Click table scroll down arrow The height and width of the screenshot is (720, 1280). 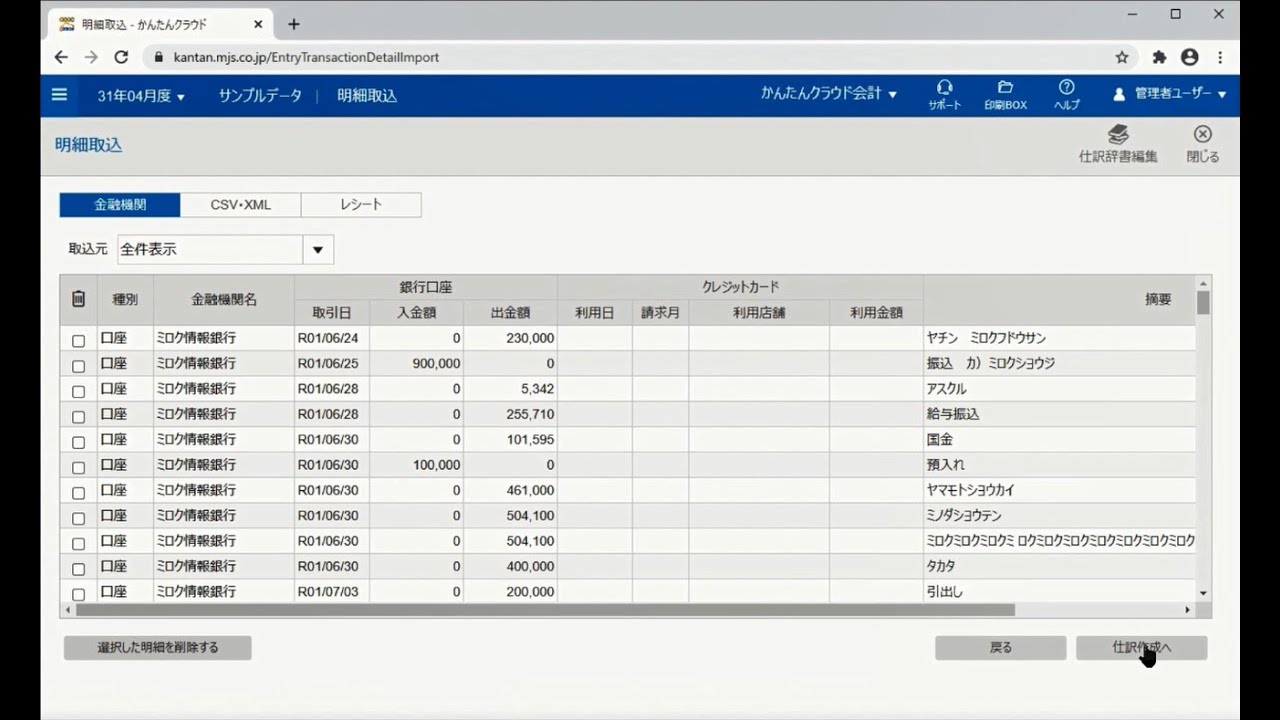1203,593
